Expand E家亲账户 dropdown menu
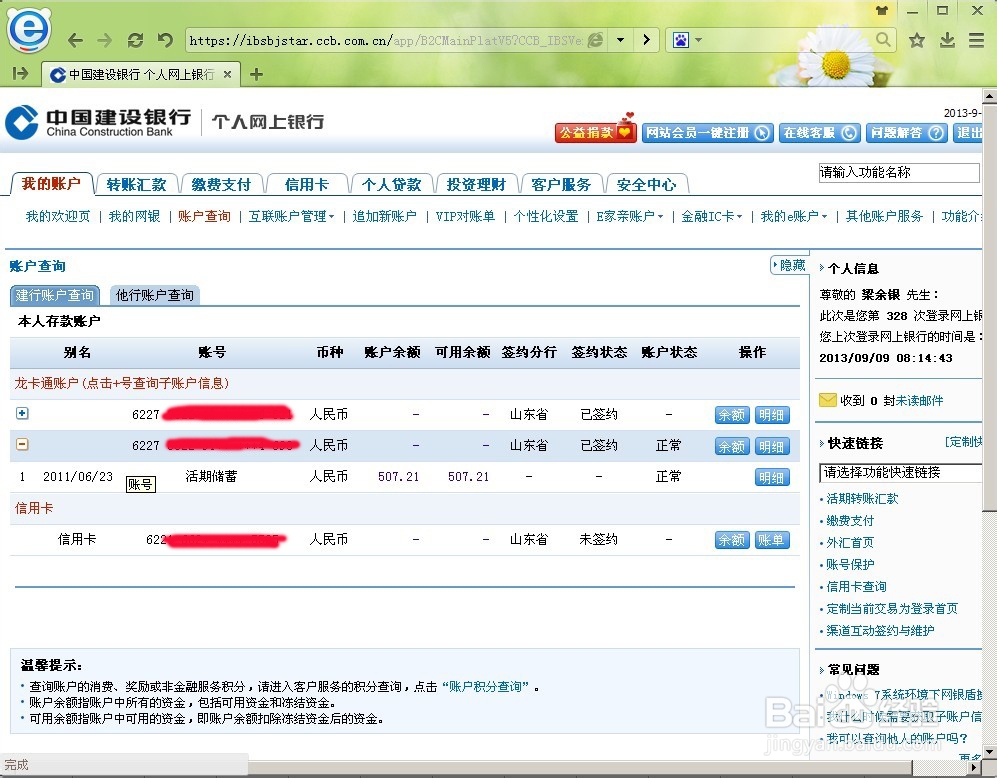 click(629, 216)
